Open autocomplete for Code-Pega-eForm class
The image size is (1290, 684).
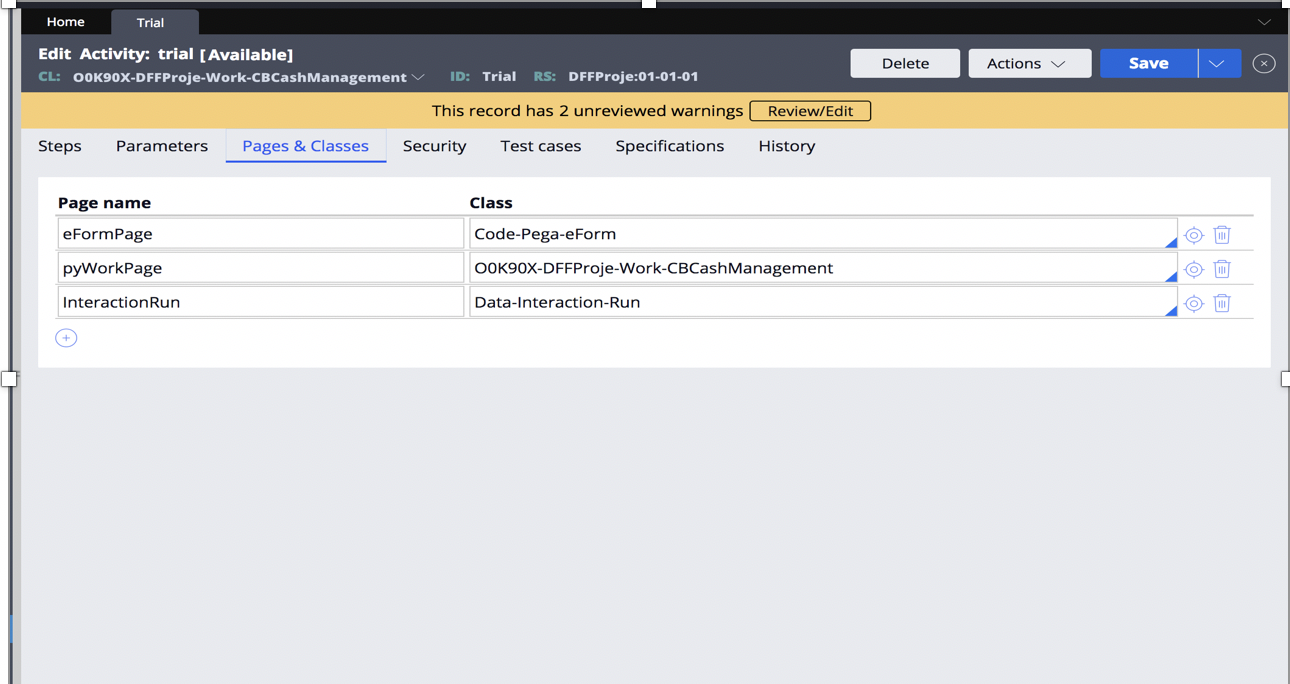(1170, 242)
